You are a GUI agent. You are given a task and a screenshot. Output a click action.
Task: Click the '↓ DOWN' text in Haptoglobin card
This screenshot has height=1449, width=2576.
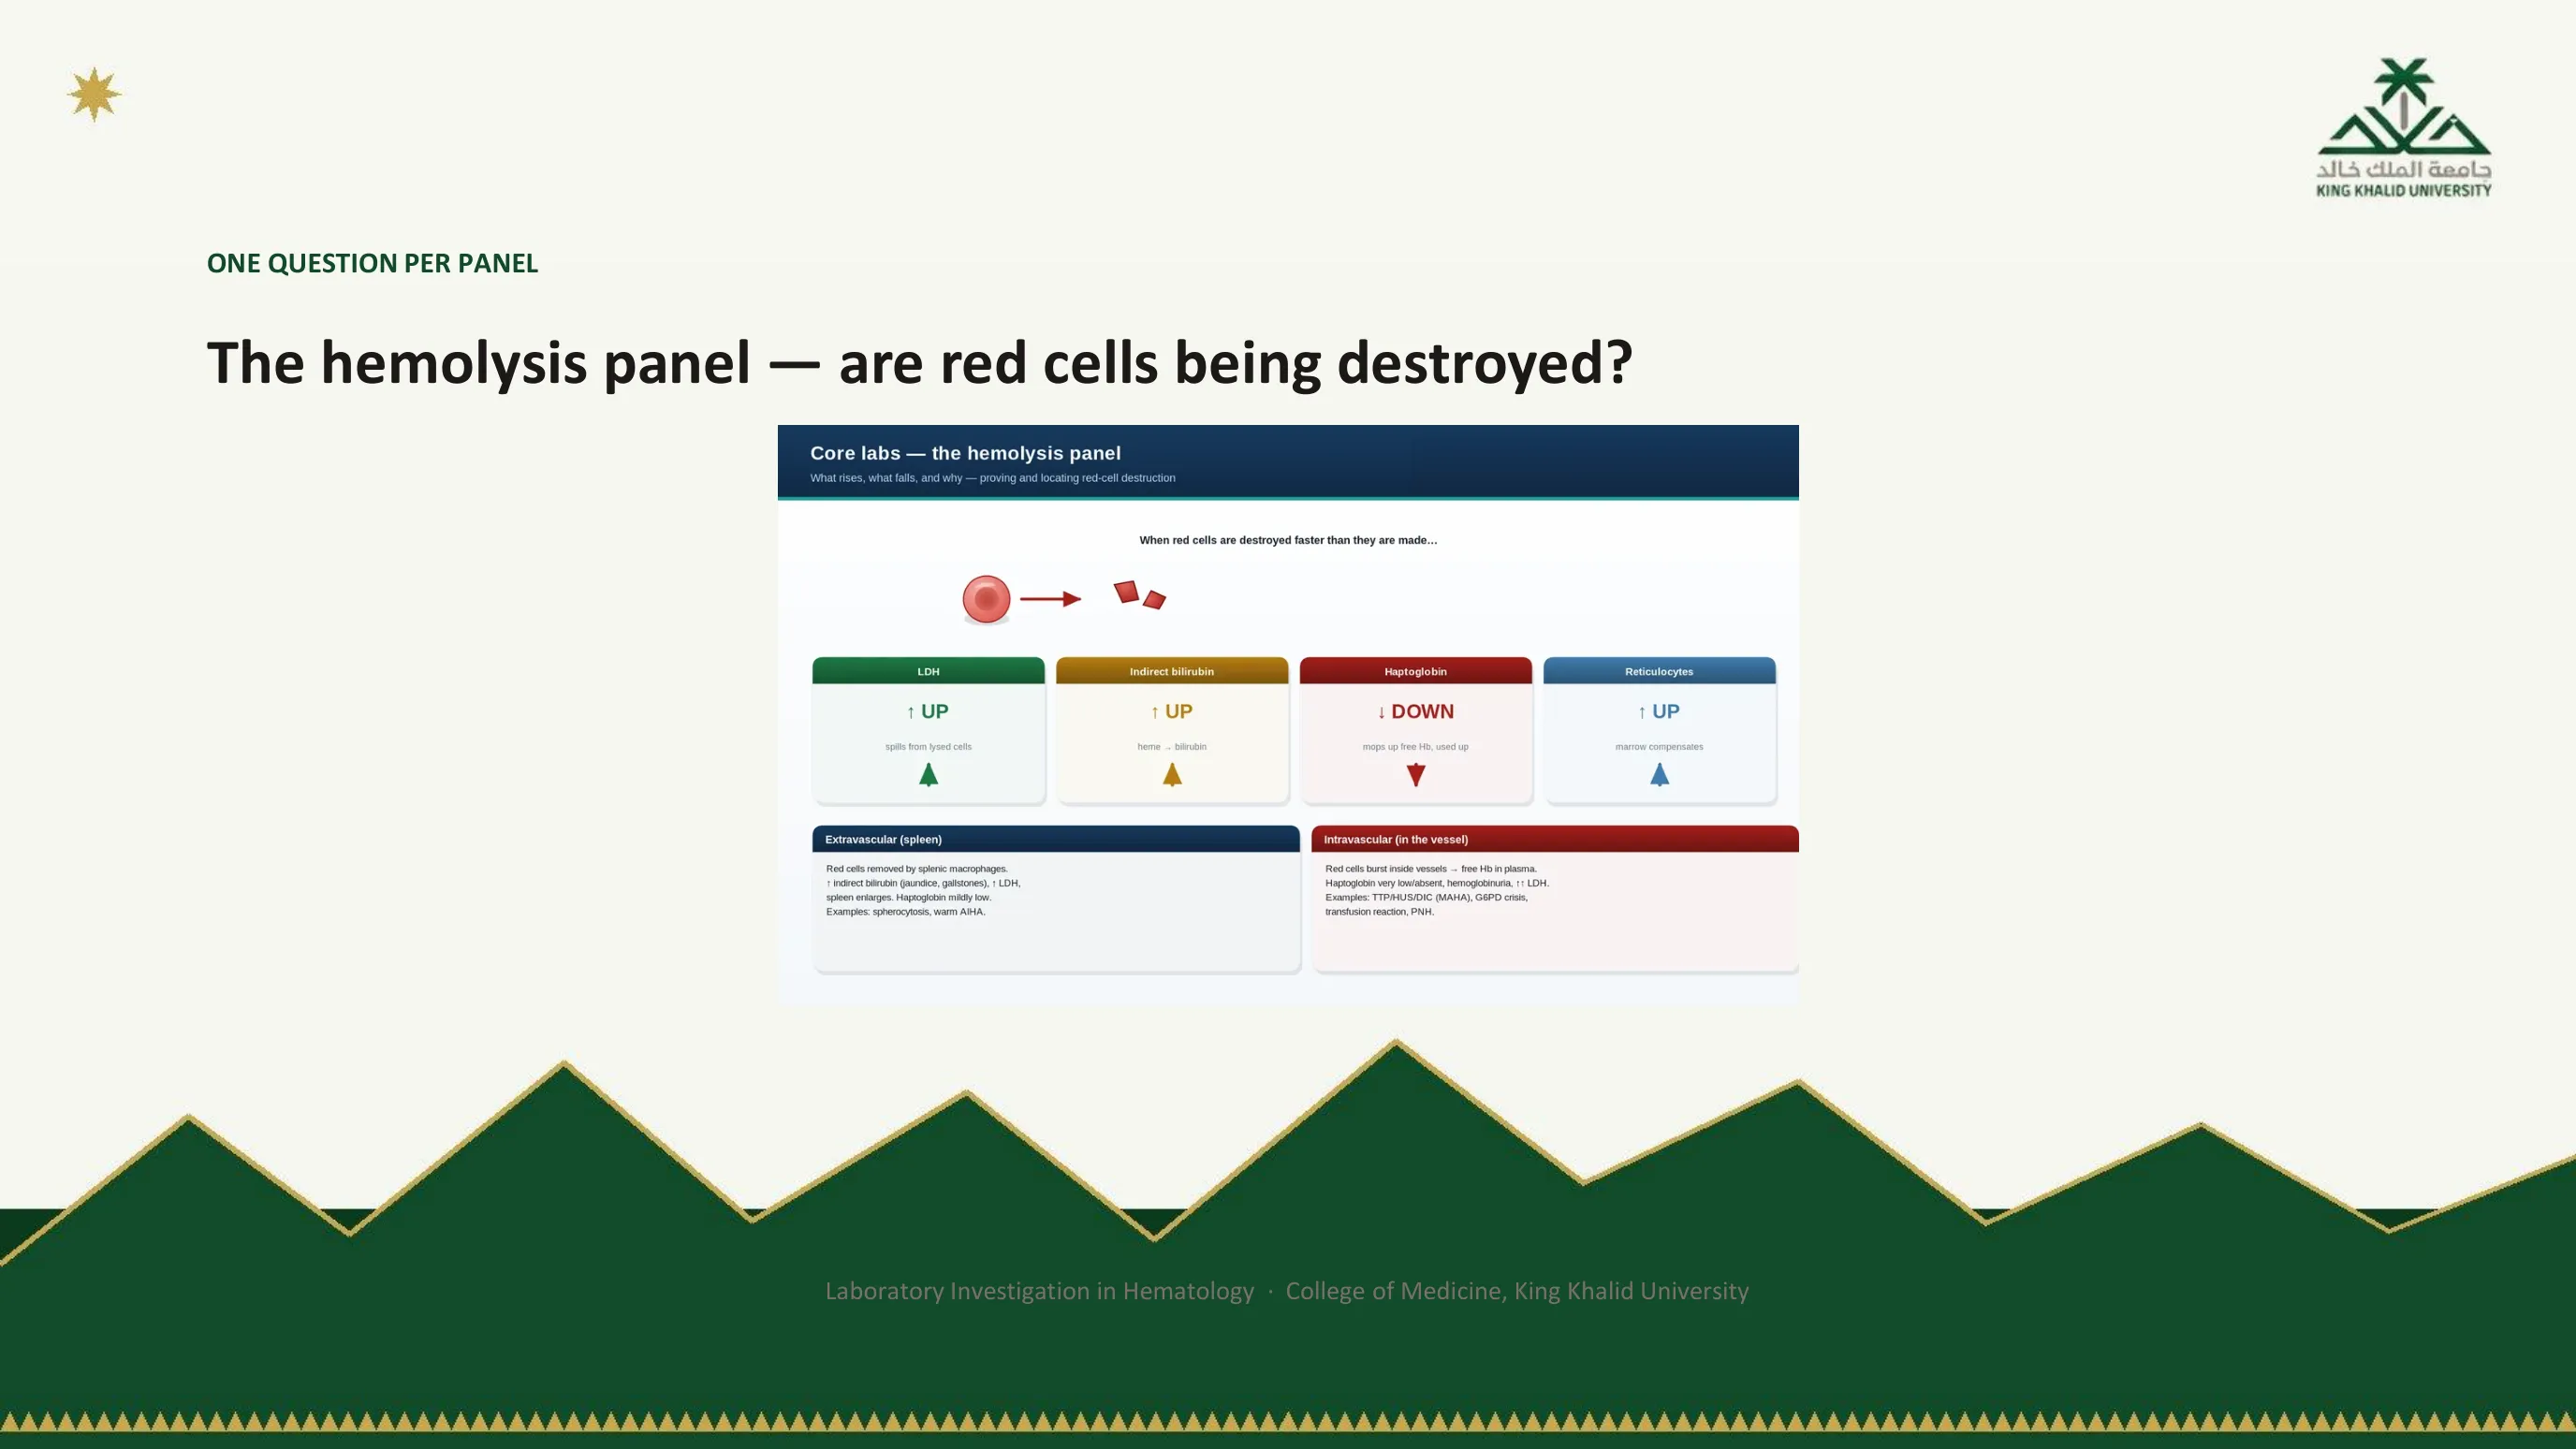coord(1415,711)
